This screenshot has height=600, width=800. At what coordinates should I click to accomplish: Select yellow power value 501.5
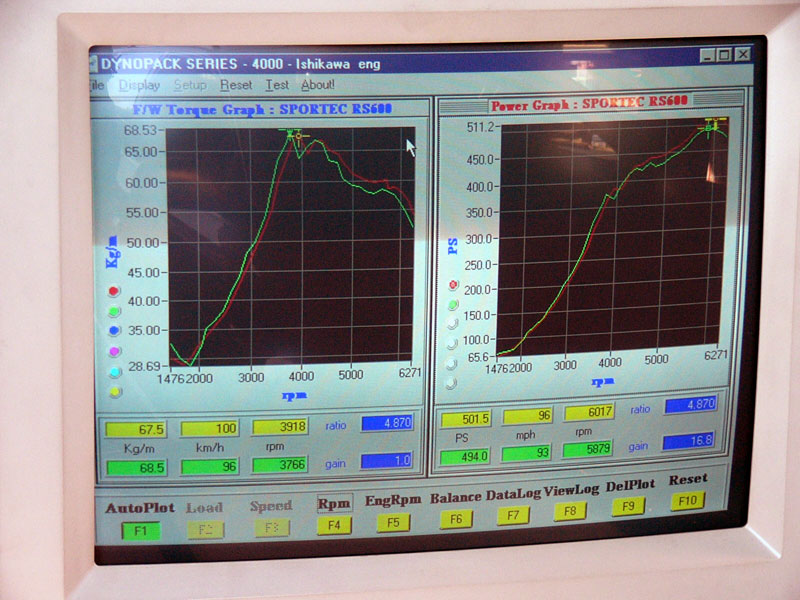[466, 419]
